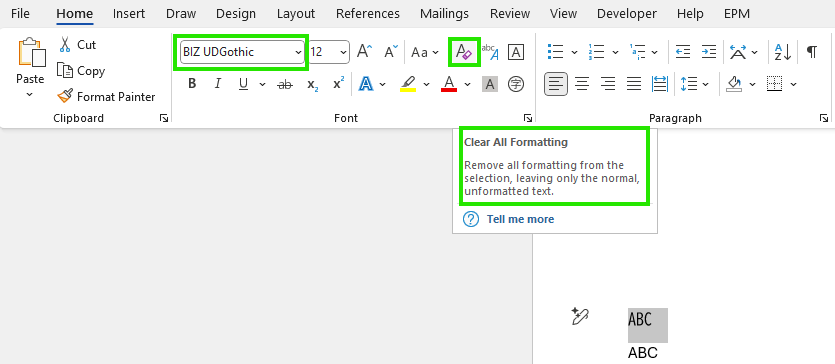Viewport: 835px width, 364px height.
Task: Click Clear All Formatting eraser icon
Action: pyautogui.click(x=464, y=52)
